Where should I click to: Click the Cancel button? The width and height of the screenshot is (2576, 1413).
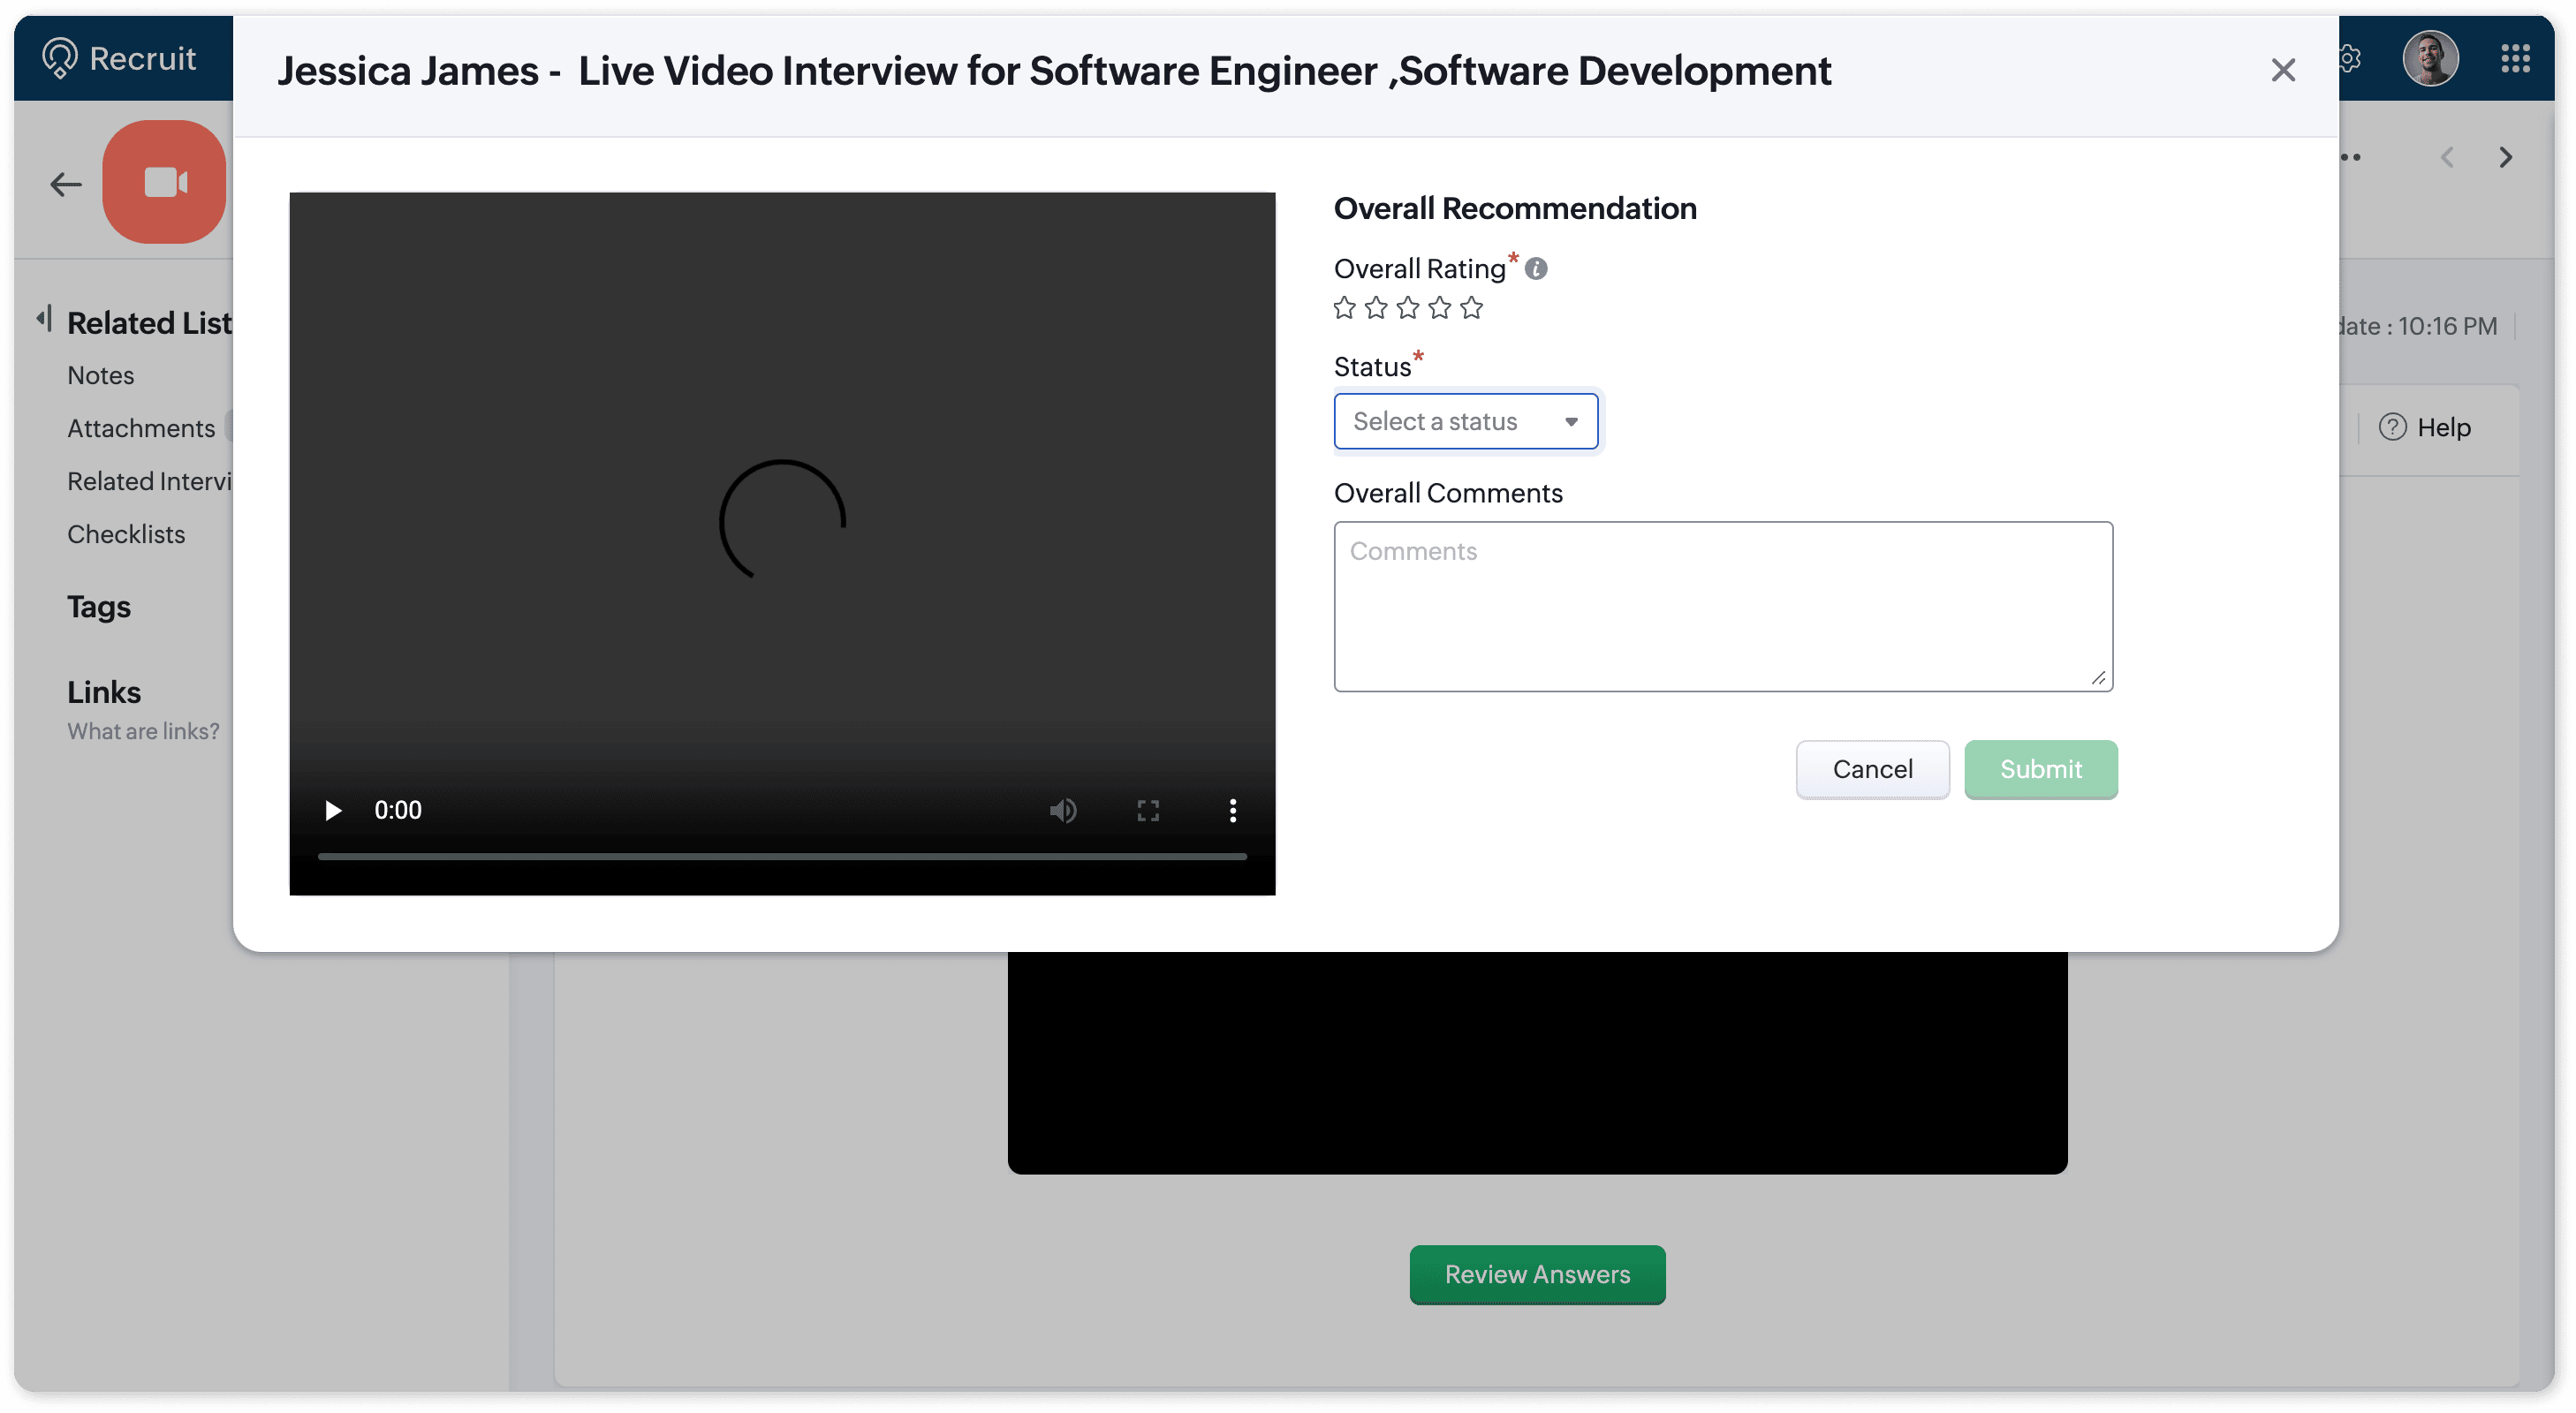click(x=1872, y=769)
